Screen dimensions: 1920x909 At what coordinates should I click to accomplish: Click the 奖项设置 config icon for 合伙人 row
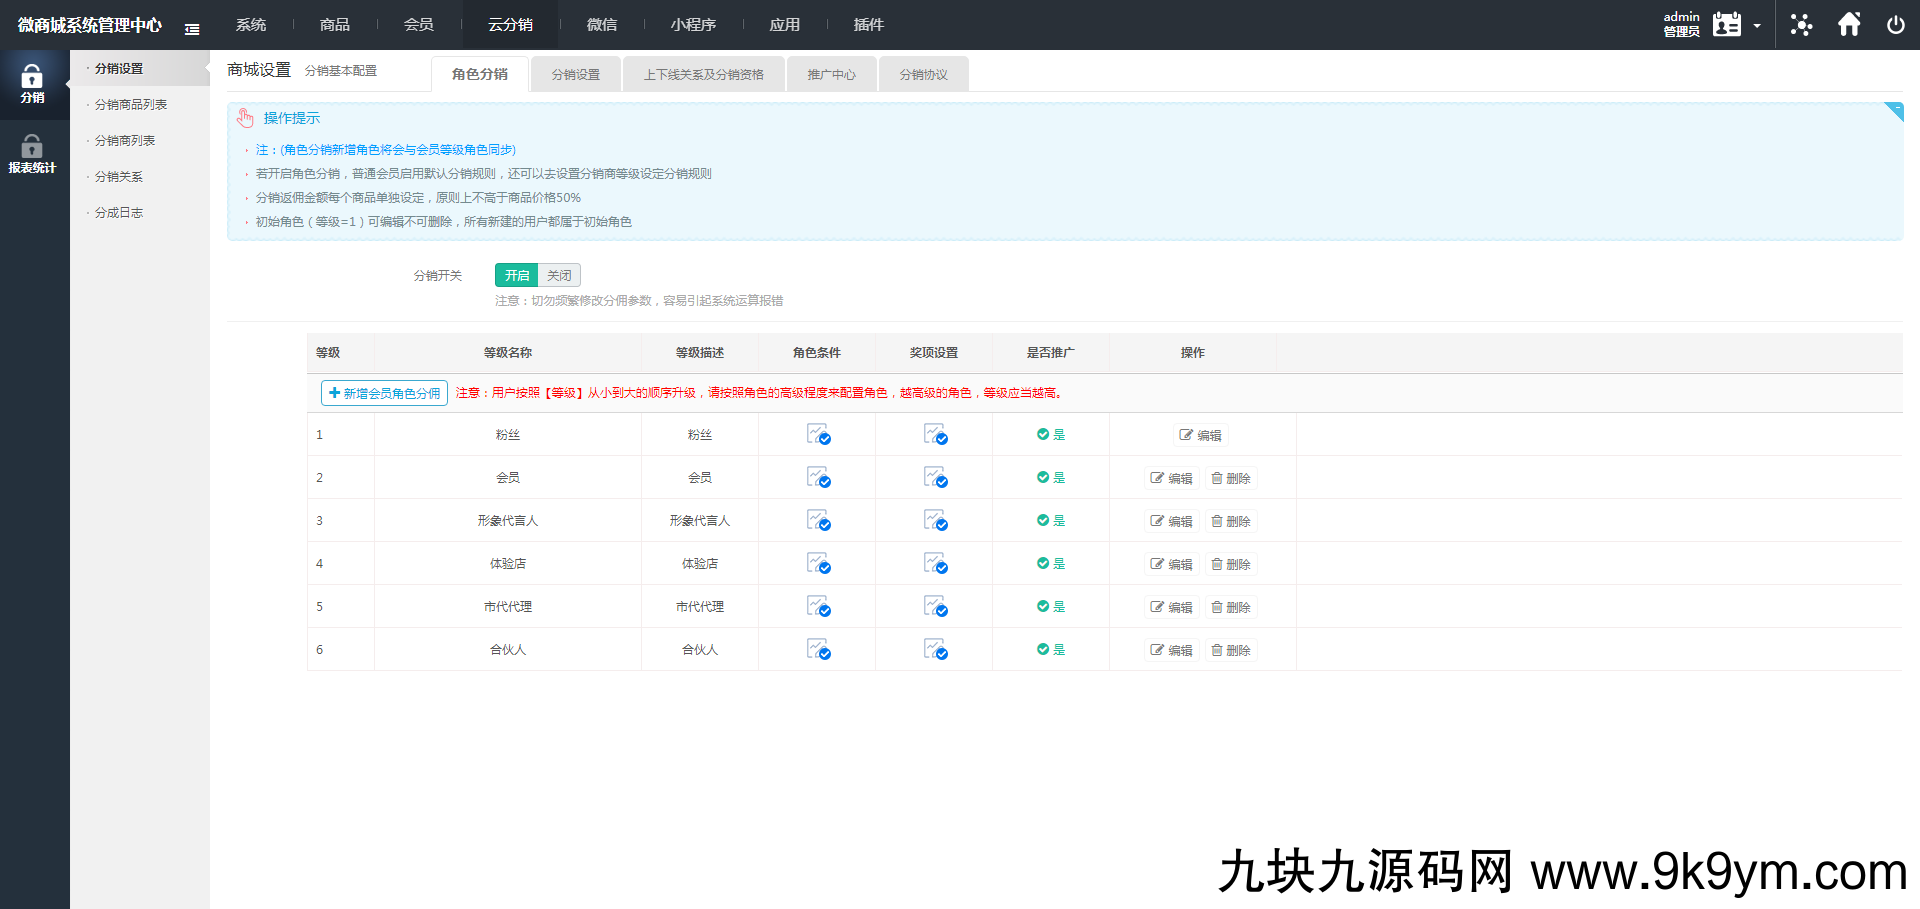coord(934,649)
